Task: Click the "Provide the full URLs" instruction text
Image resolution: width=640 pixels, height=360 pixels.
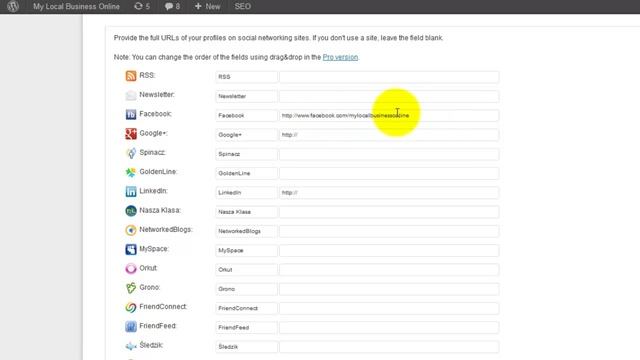Action: (278, 38)
